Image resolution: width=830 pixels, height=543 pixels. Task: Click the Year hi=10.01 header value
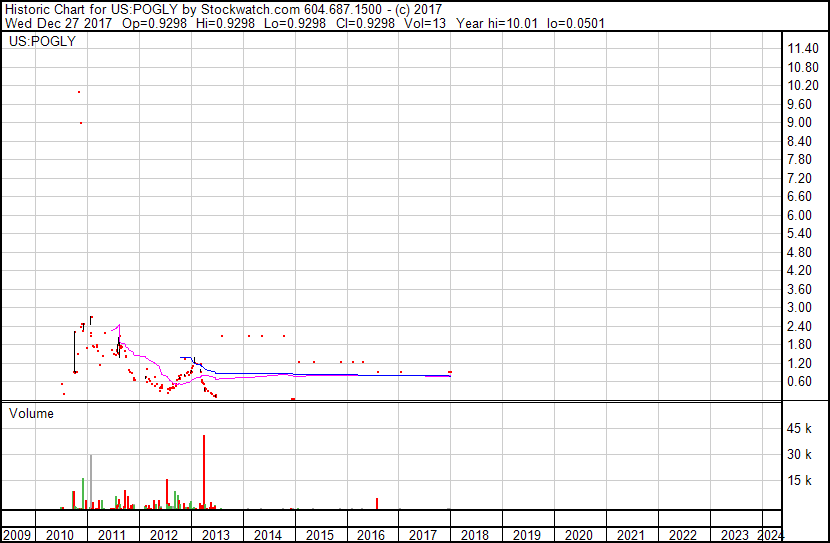pyautogui.click(x=497, y=23)
